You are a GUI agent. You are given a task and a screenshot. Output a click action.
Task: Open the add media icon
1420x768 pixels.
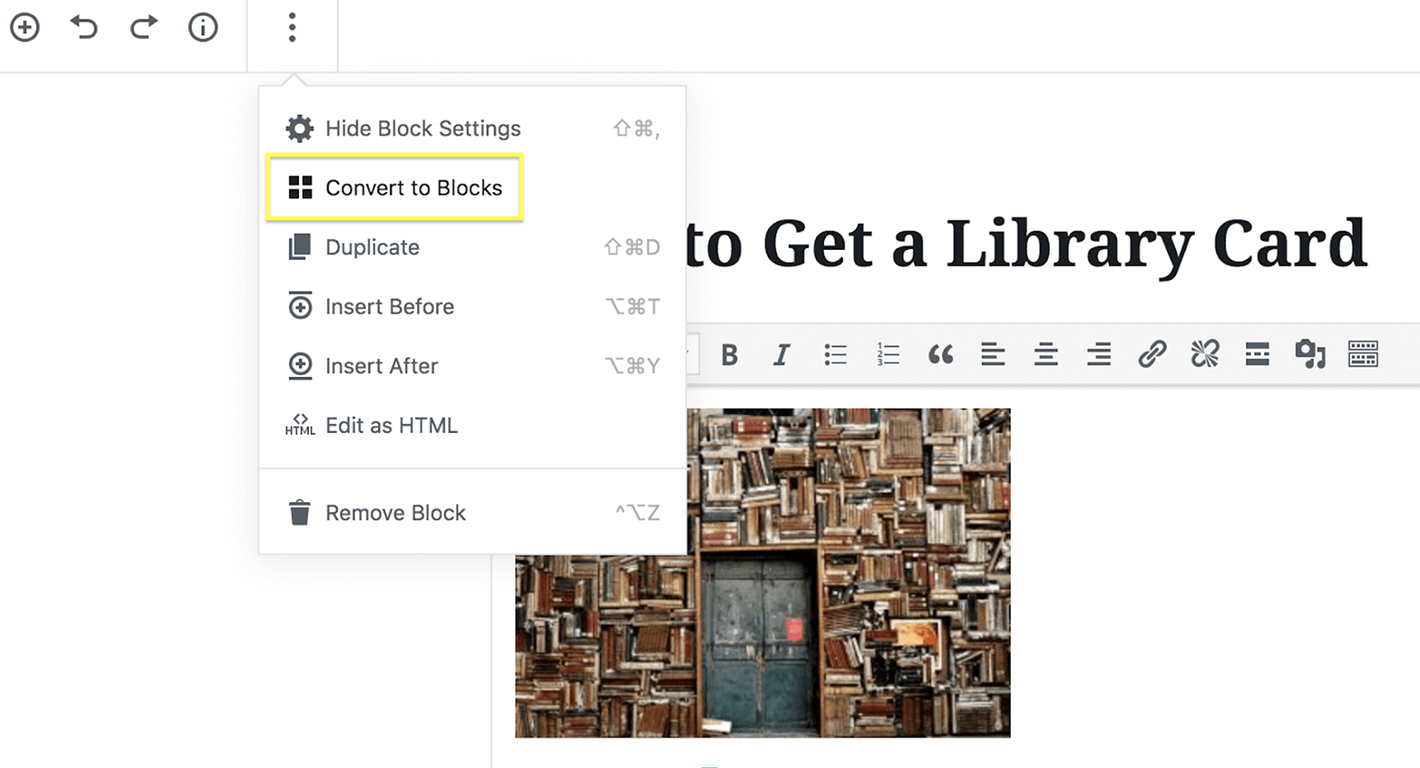click(x=1310, y=354)
